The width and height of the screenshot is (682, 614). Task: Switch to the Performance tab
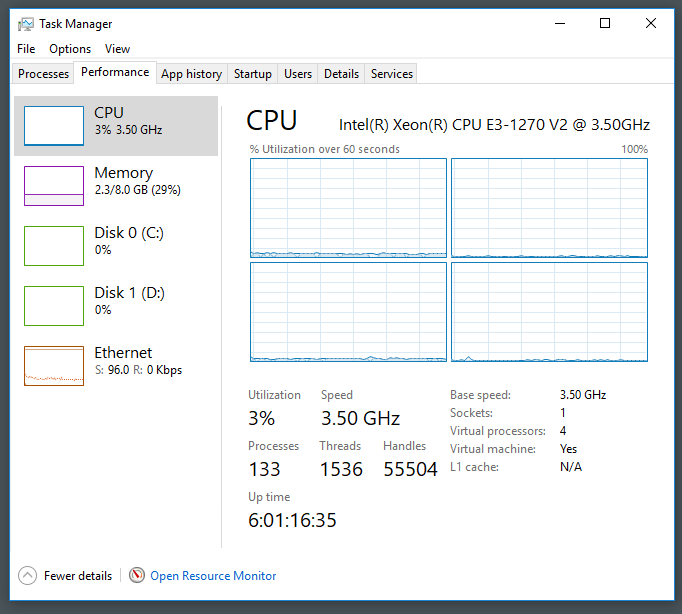[115, 72]
